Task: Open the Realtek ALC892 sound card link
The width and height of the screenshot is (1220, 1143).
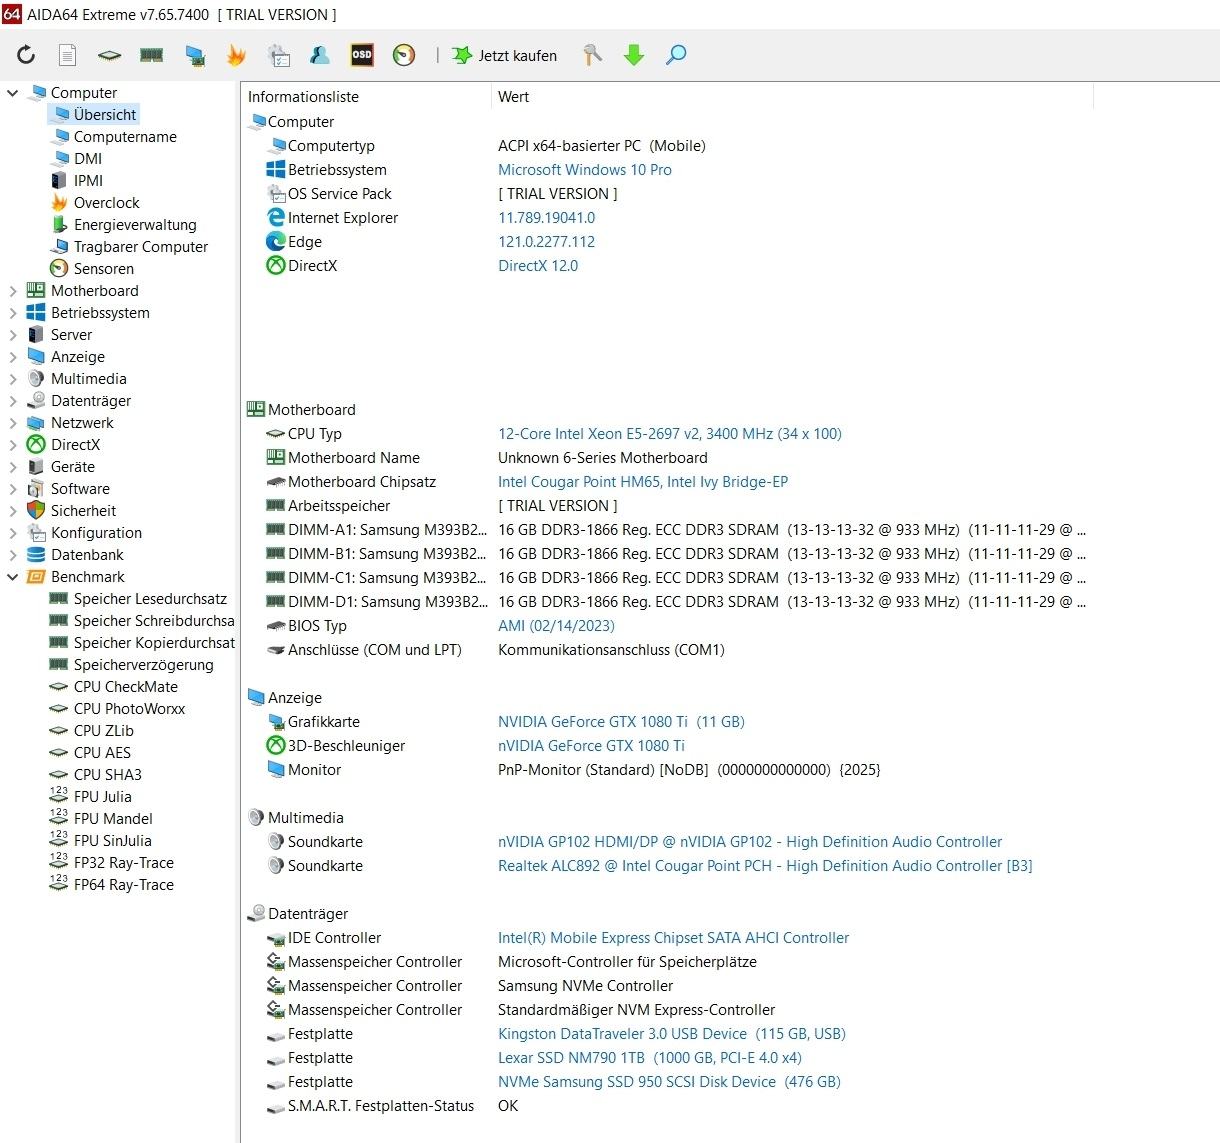Action: (x=765, y=866)
